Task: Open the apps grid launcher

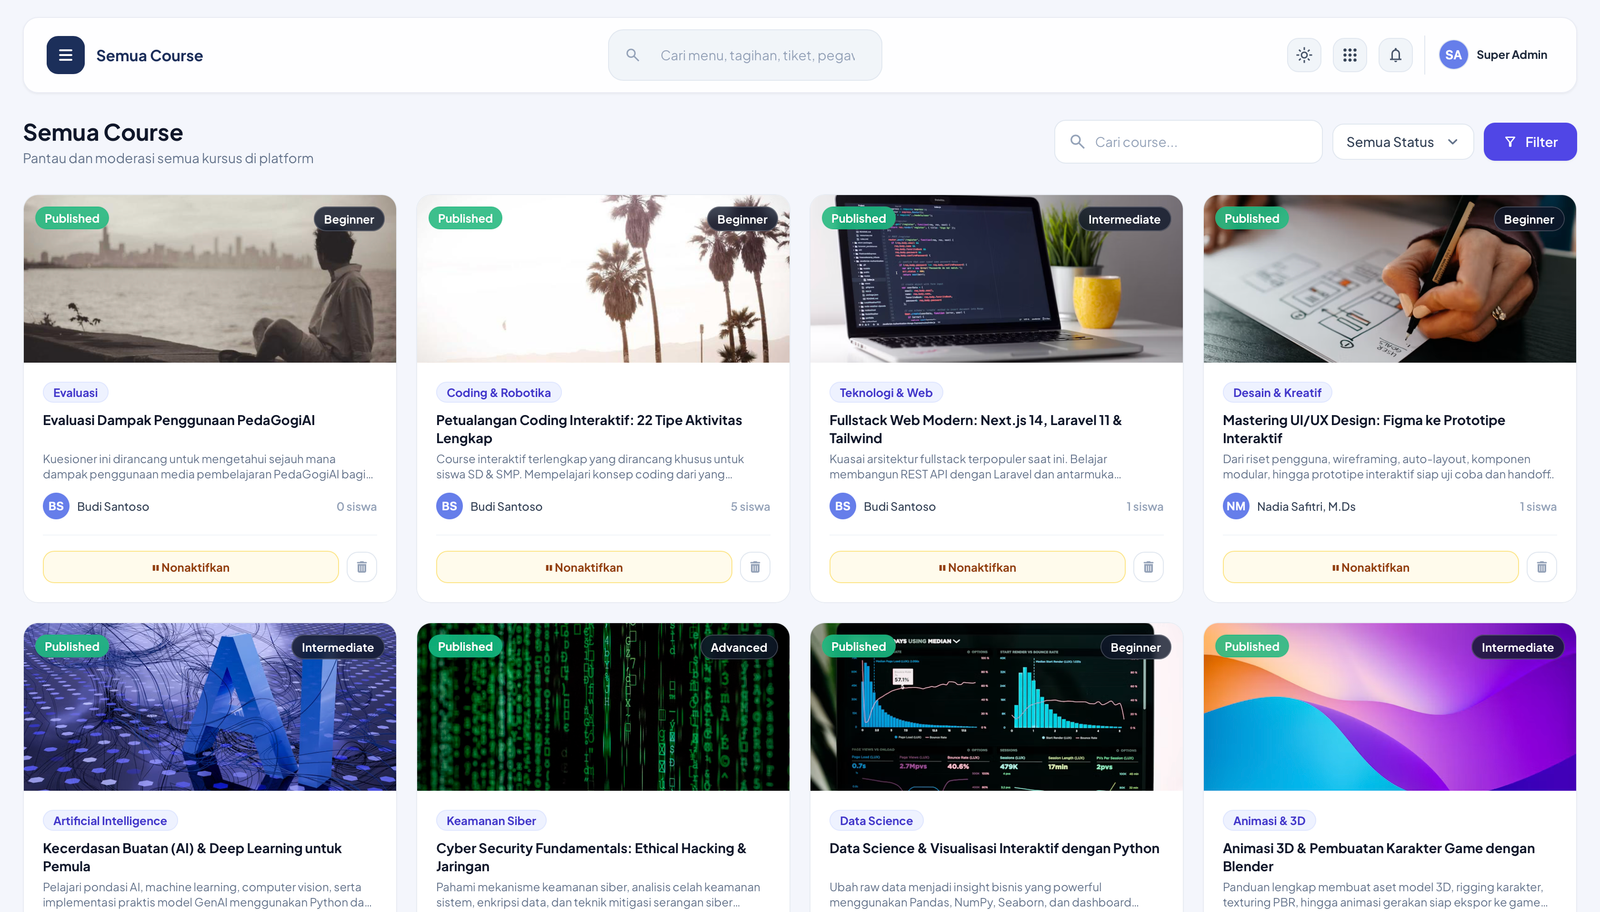Action: pyautogui.click(x=1350, y=55)
